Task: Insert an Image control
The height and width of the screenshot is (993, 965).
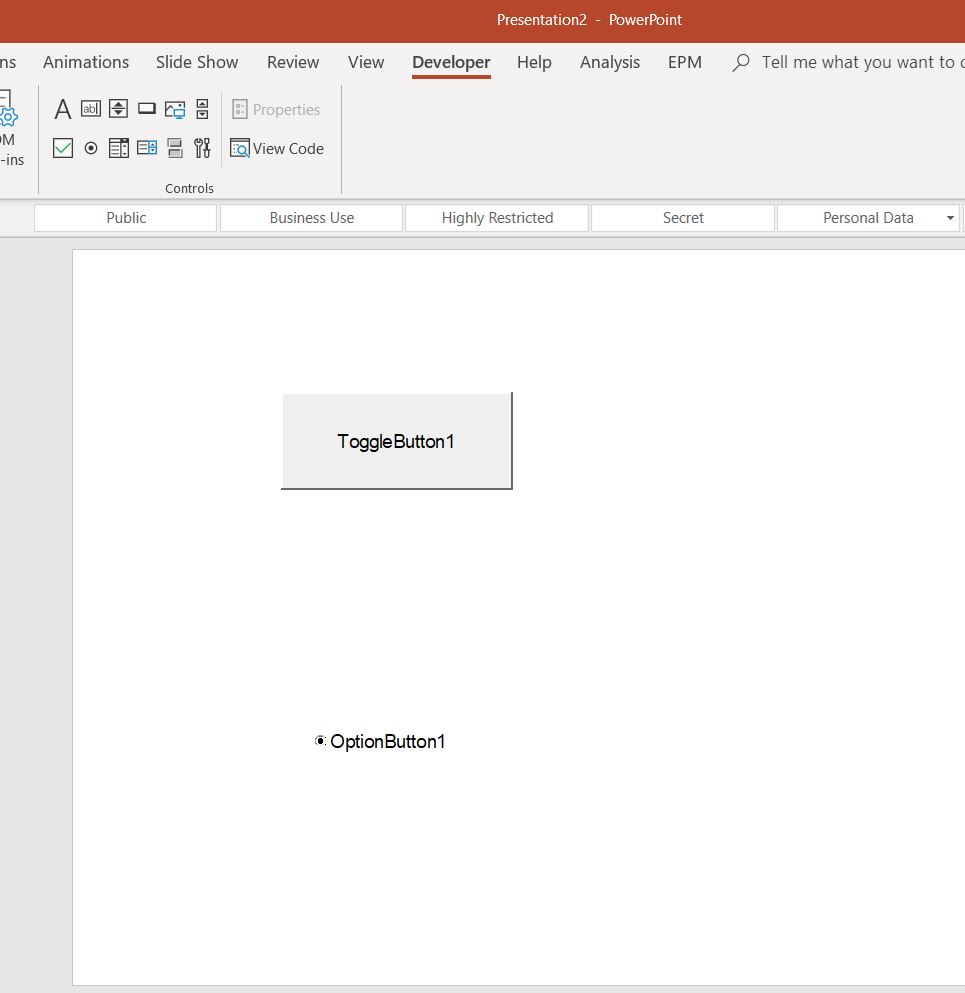Action: point(175,110)
